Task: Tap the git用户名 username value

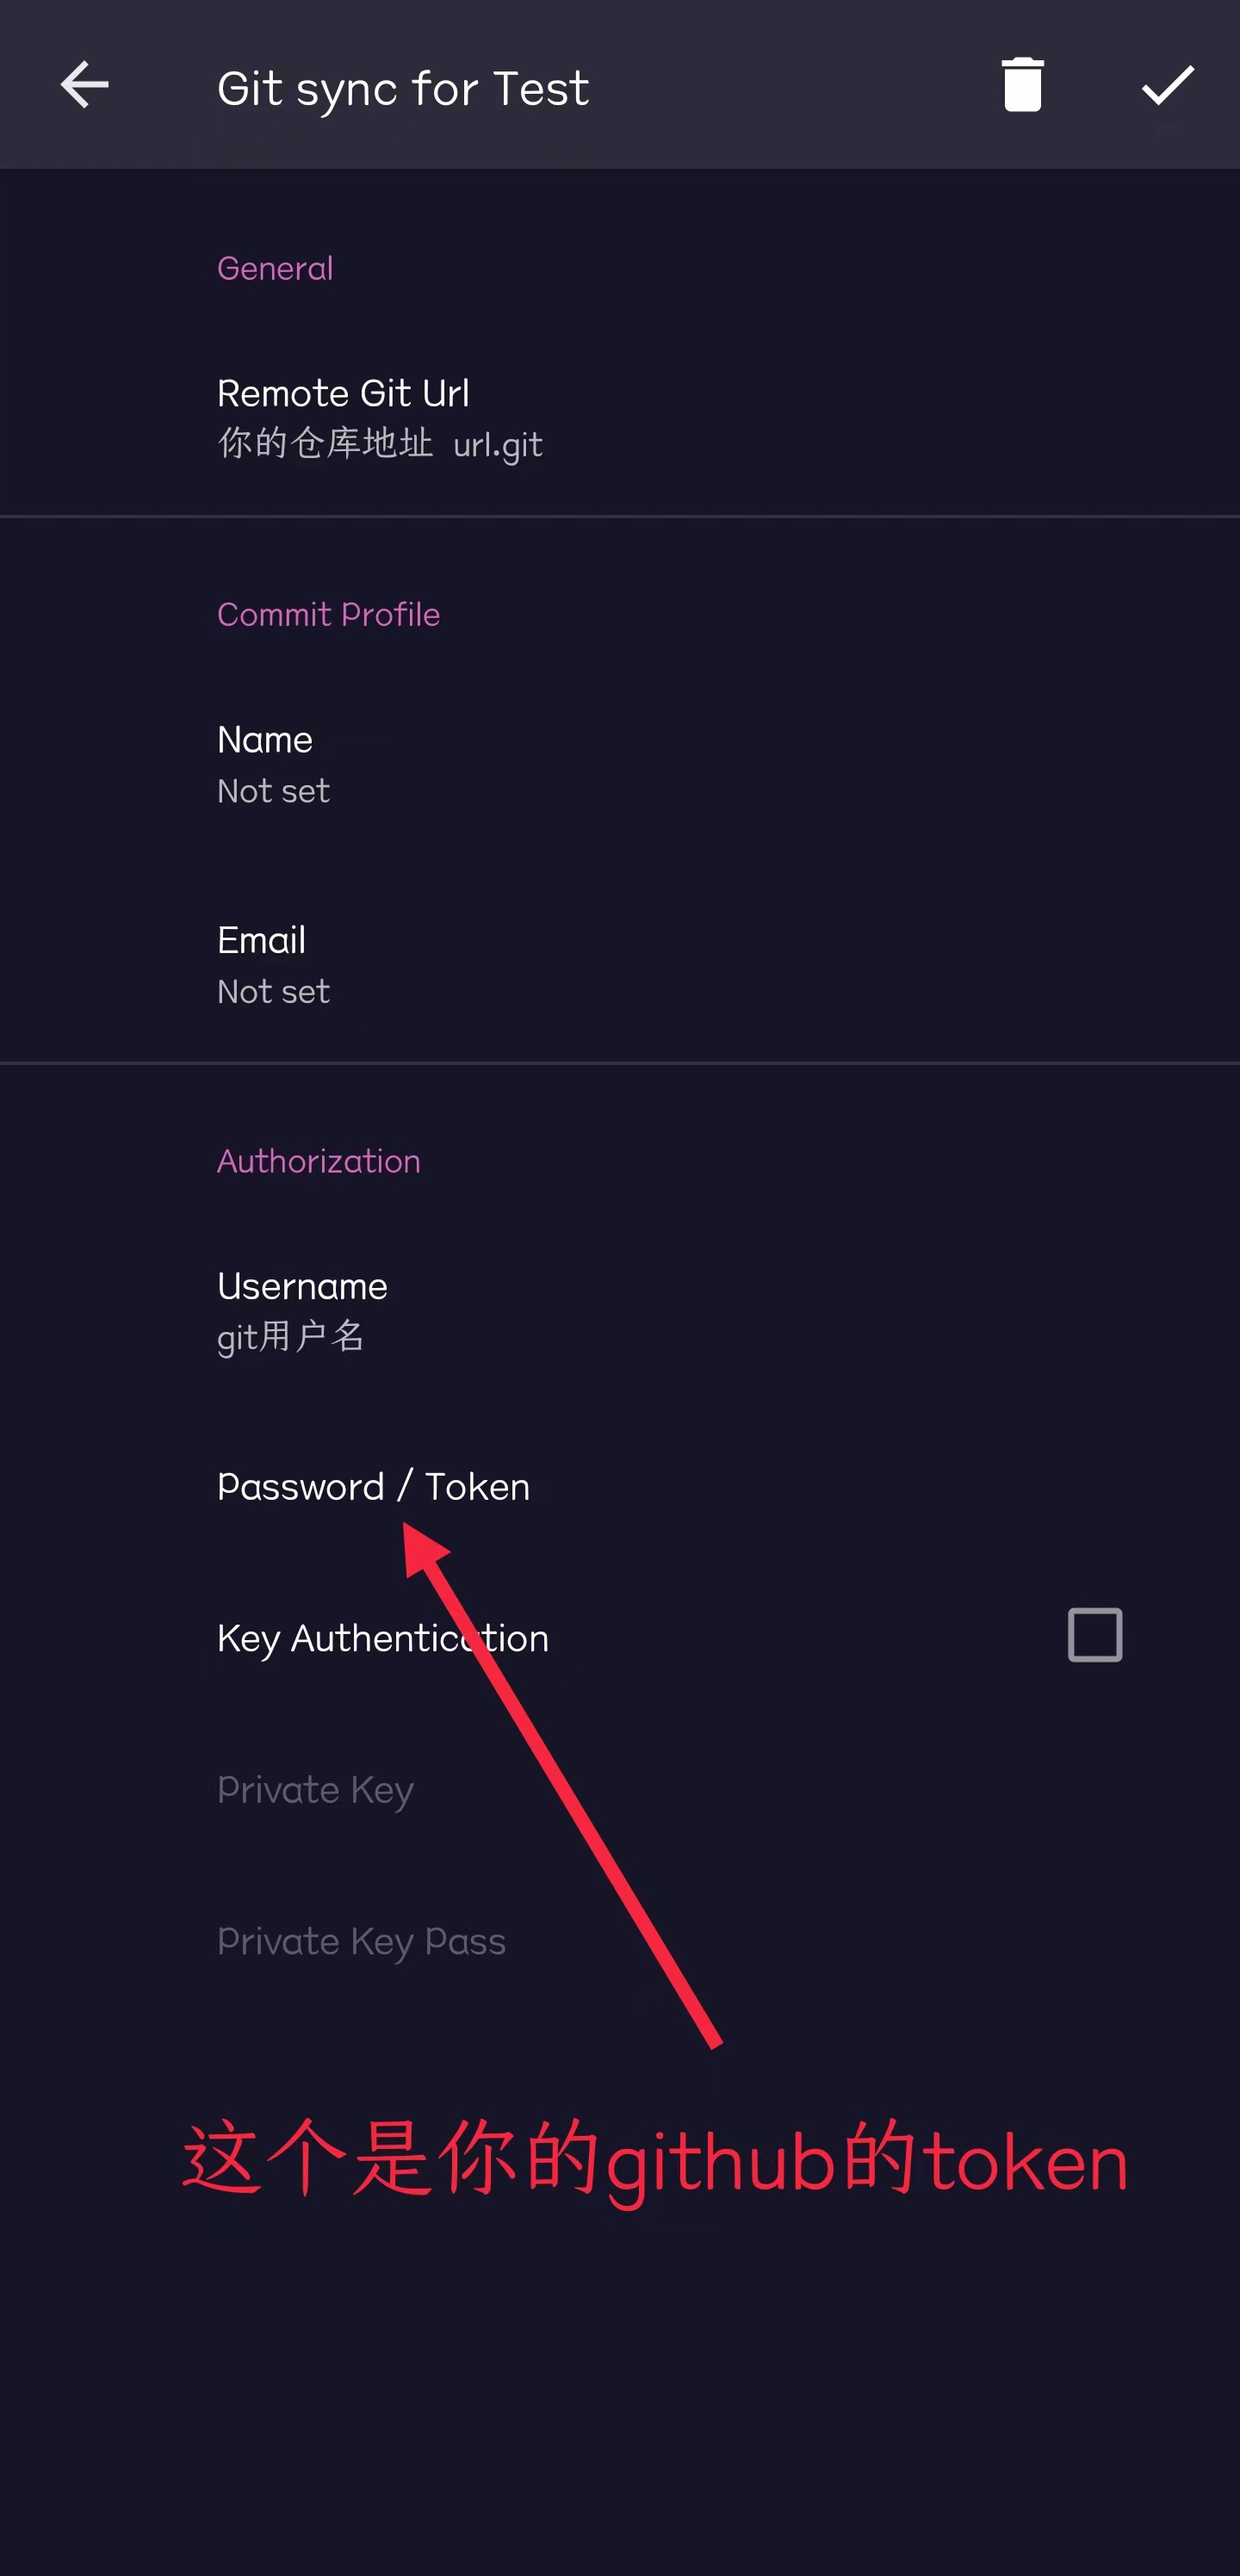Action: pyautogui.click(x=290, y=1336)
